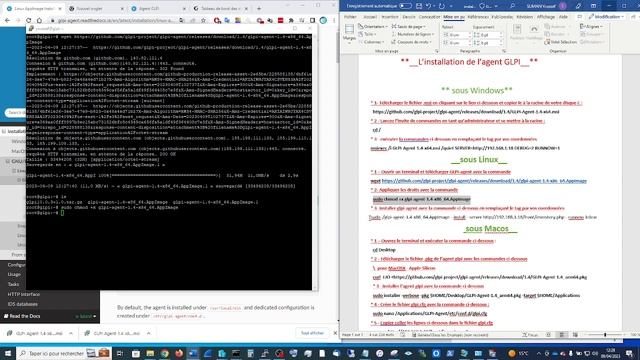This screenshot has width=640, height=360.
Task: Open the Chrome extensions puzzle icon
Action: pyautogui.click(x=291, y=20)
